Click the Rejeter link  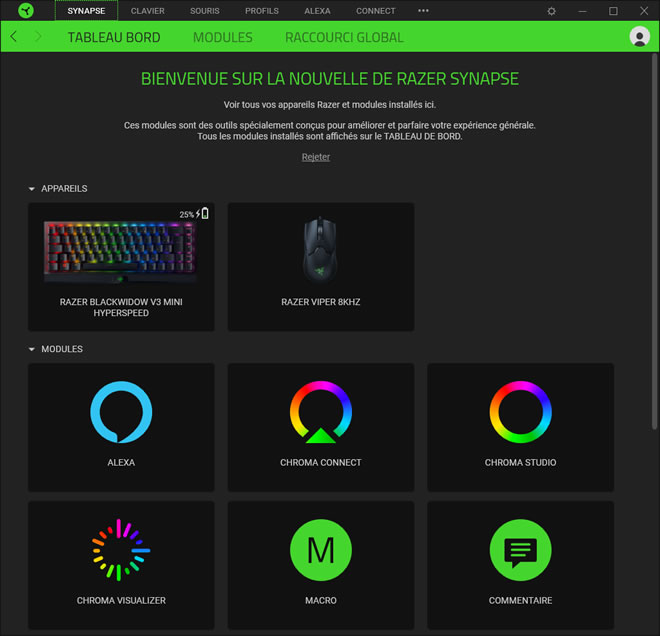pos(316,157)
